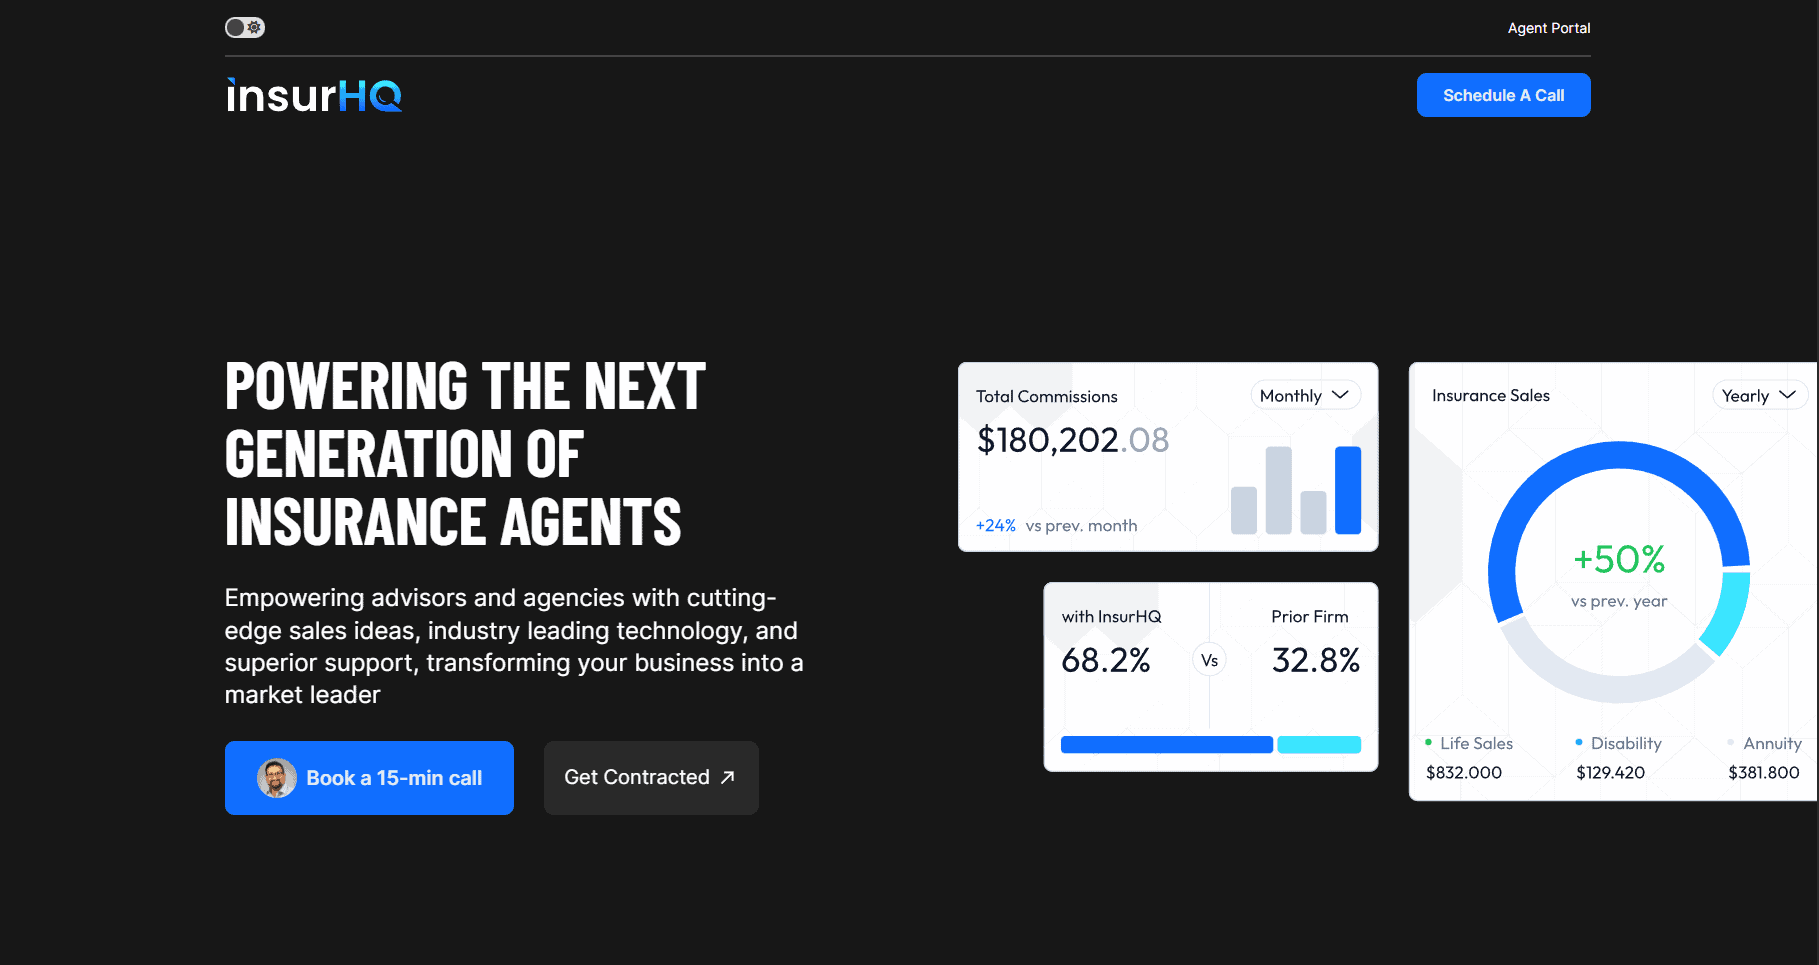Expand the Yearly period dropdown
The image size is (1819, 965).
pos(1758,396)
